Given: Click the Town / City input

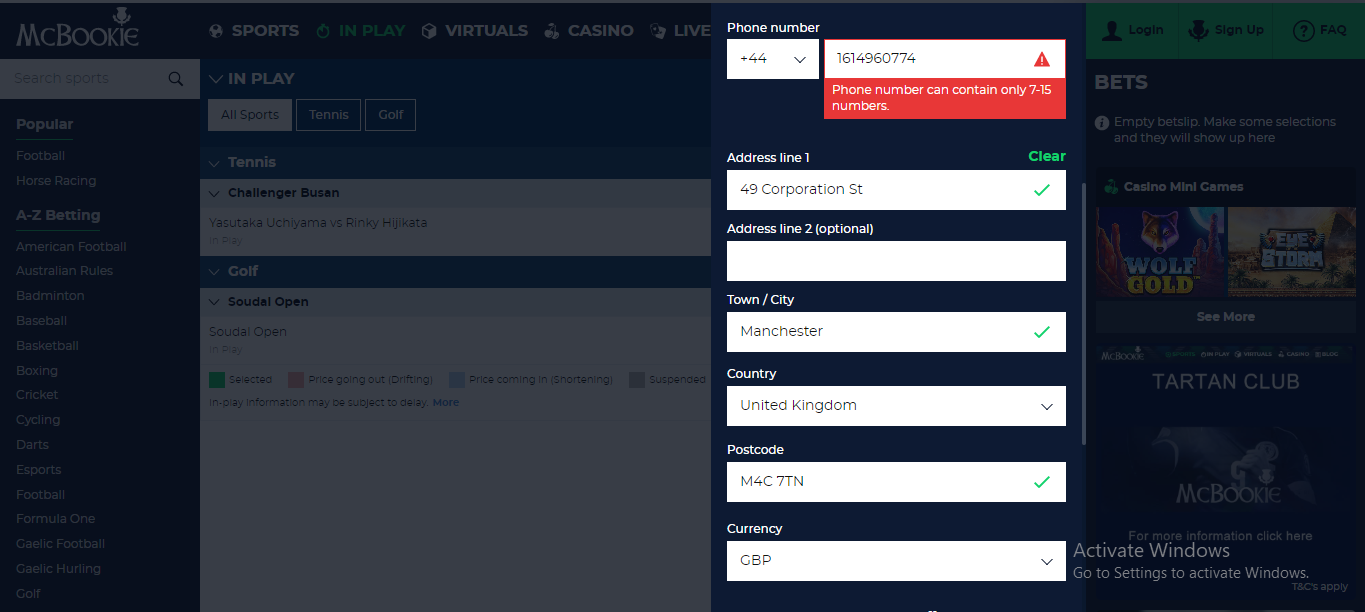Looking at the screenshot, I should coord(896,332).
